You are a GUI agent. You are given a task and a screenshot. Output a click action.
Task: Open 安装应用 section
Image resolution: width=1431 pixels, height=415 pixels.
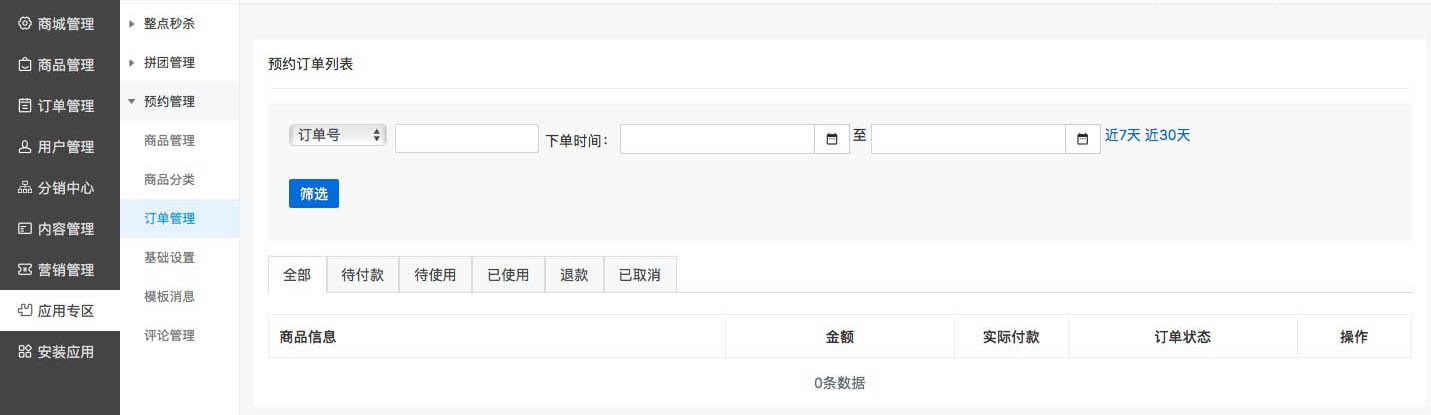point(60,352)
